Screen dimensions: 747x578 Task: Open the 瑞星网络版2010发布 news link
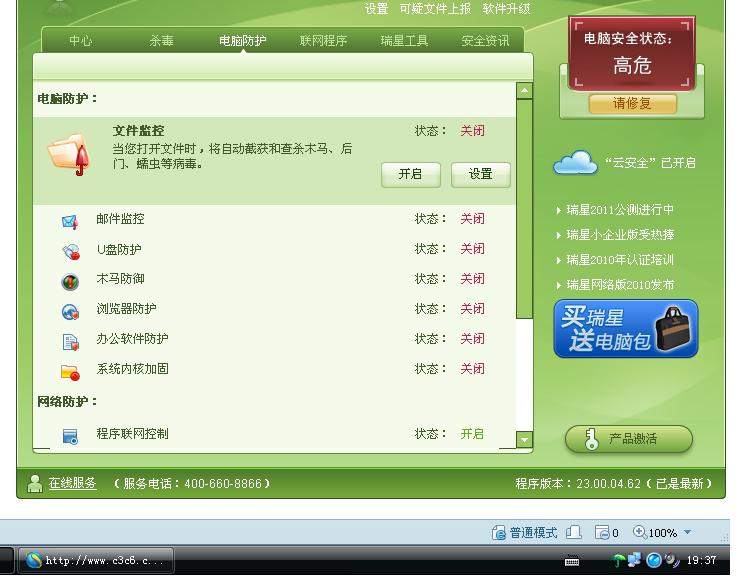pyautogui.click(x=620, y=285)
